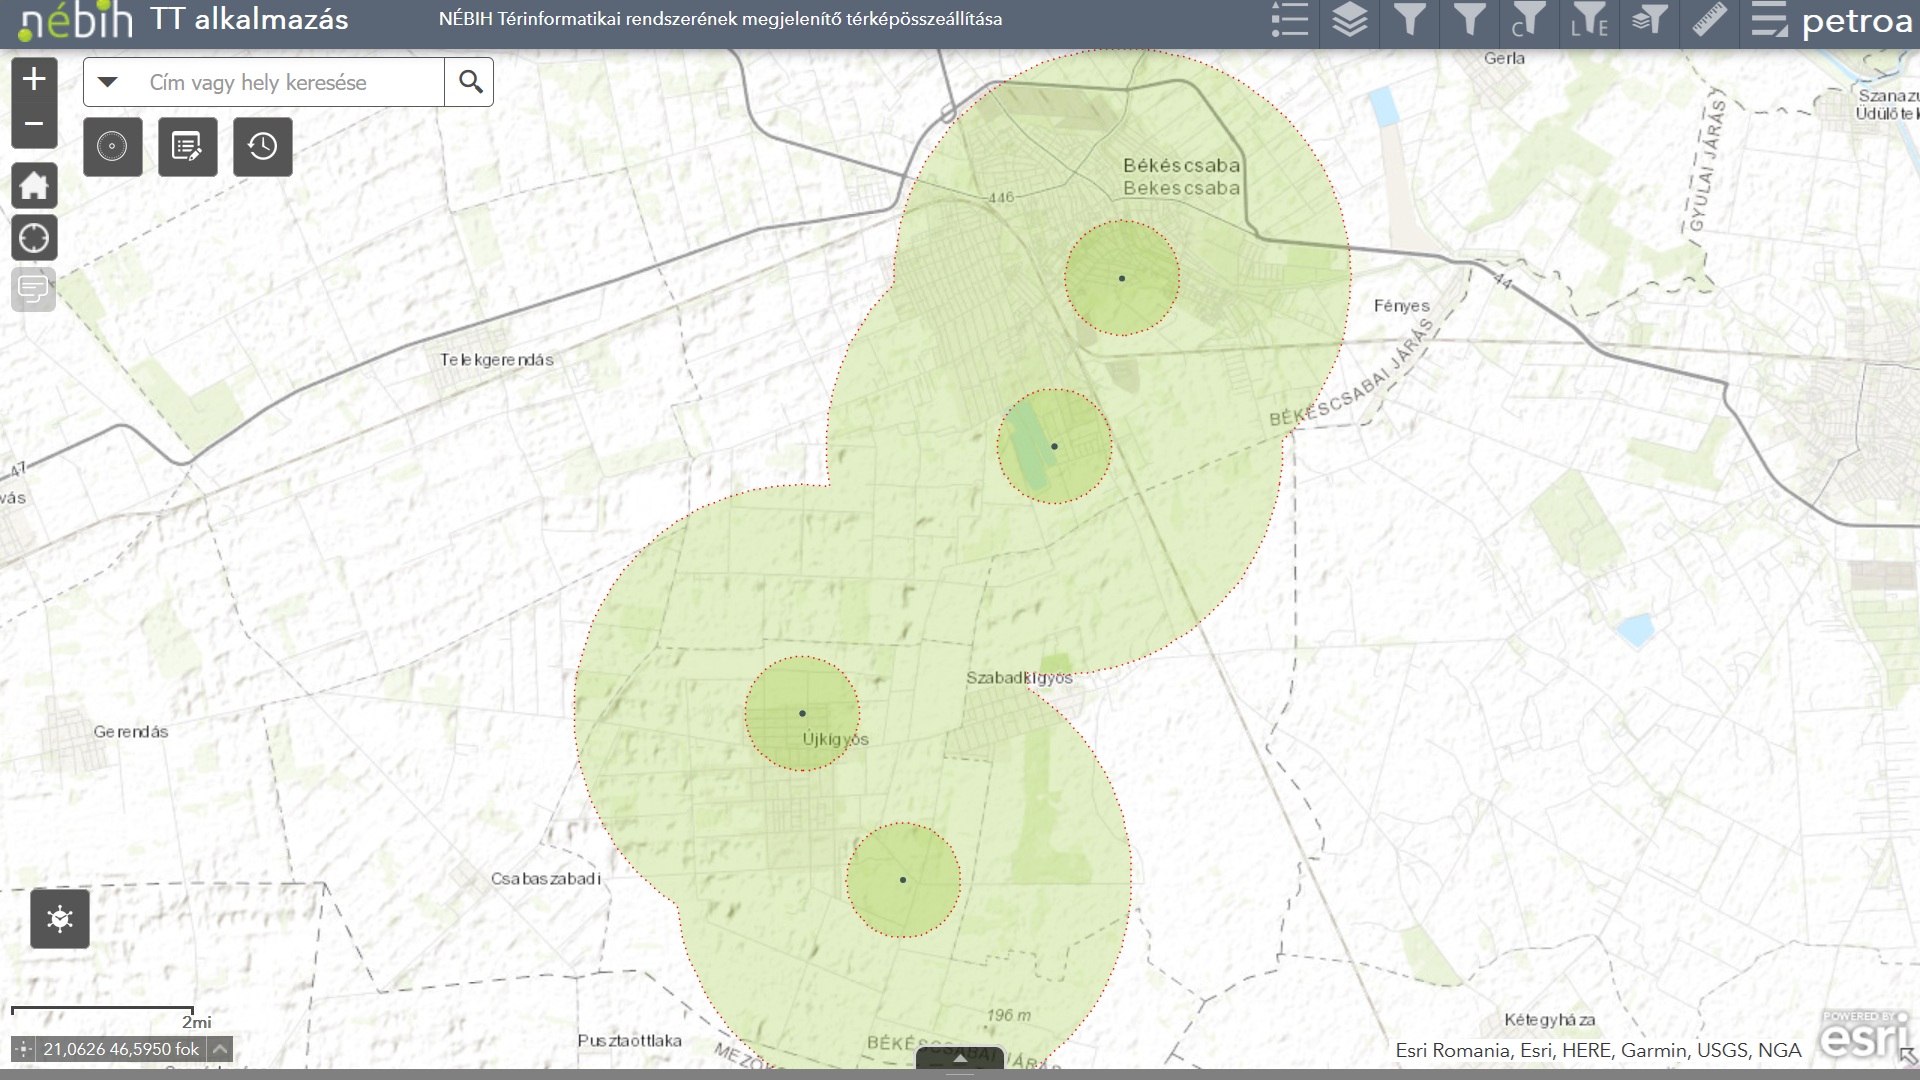Open the edit form notes tool
1920x1080 pixels.
click(187, 147)
